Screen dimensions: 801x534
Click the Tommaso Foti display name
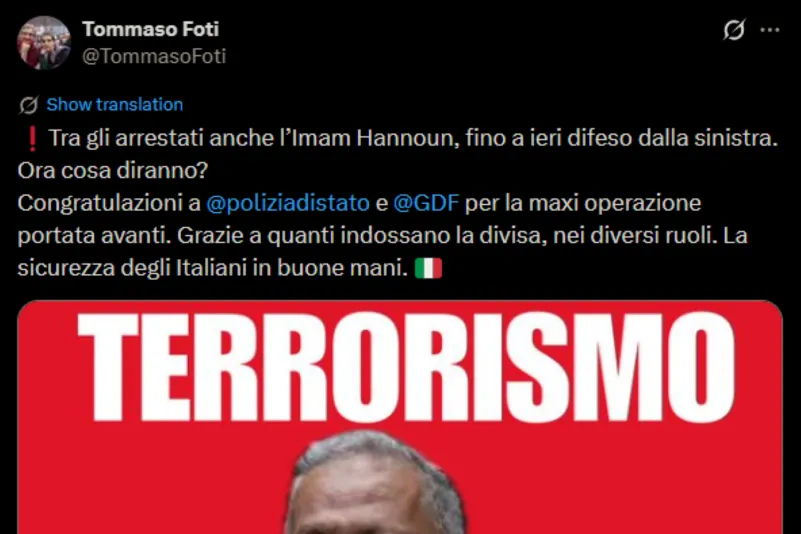tap(151, 29)
